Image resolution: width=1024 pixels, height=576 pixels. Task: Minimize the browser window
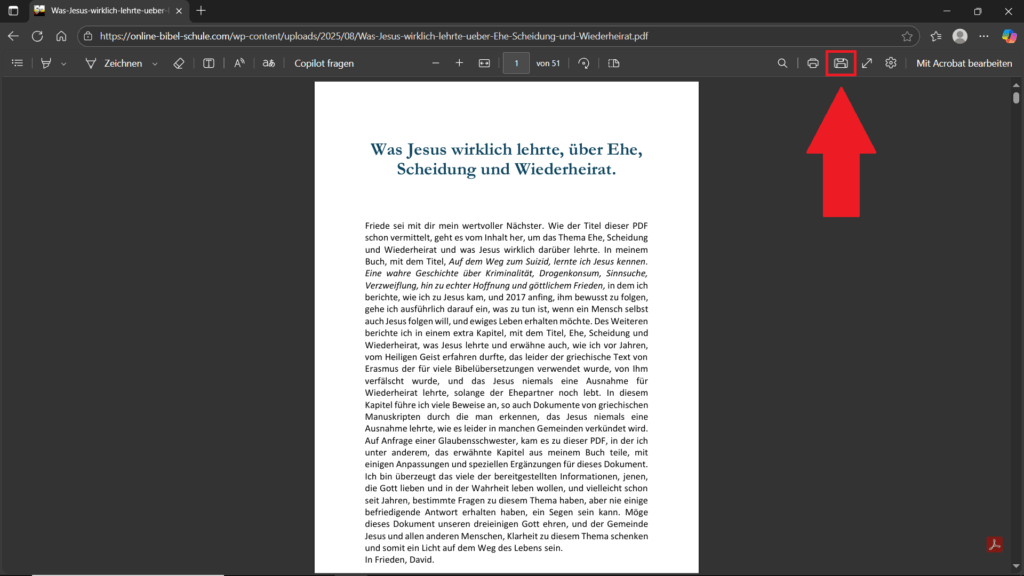(947, 11)
